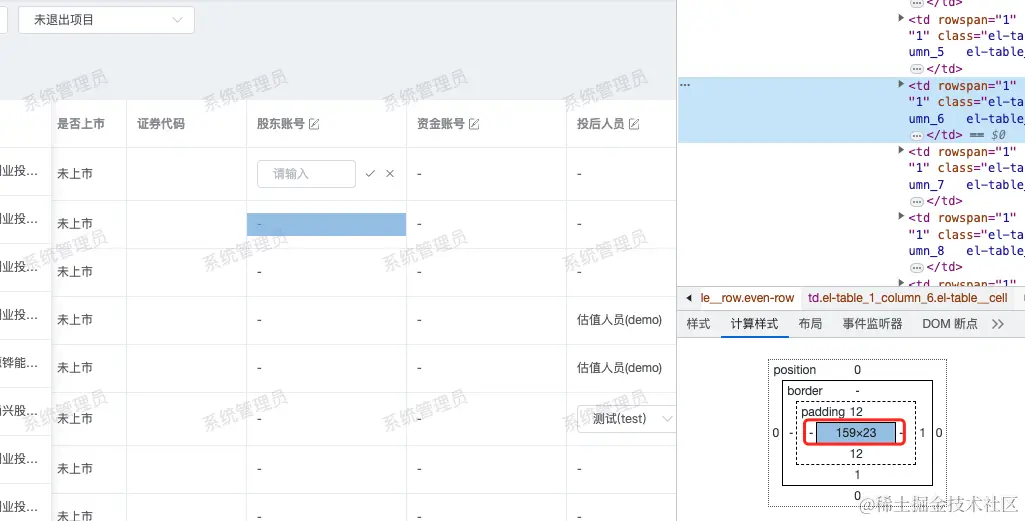Click the 是否上市 column header
The image size is (1025, 521).
[81, 124]
